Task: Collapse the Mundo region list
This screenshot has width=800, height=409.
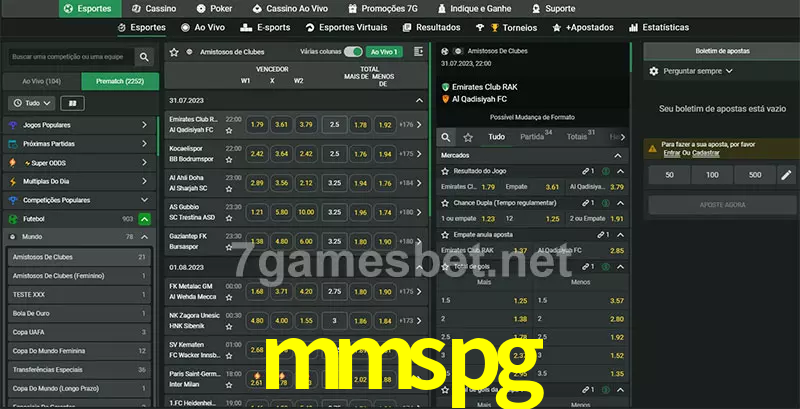Action: (144, 237)
